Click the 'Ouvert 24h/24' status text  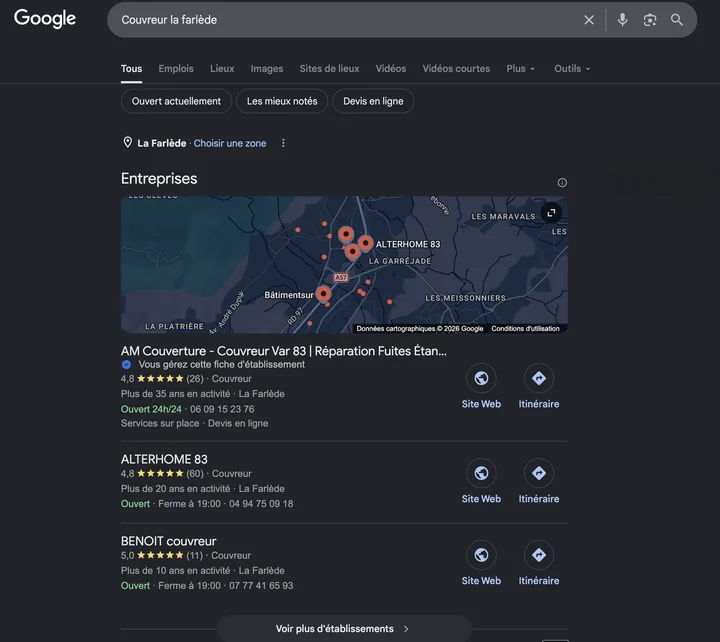click(x=151, y=409)
